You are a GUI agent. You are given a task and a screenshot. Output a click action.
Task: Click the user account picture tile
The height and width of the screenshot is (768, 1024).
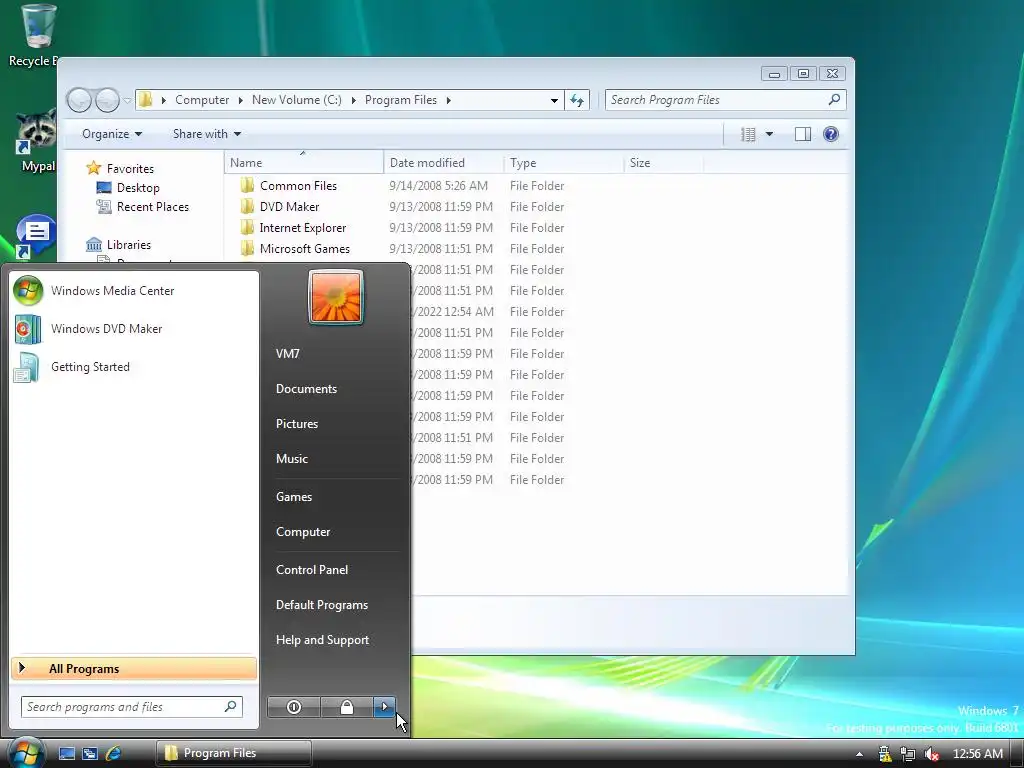(336, 297)
